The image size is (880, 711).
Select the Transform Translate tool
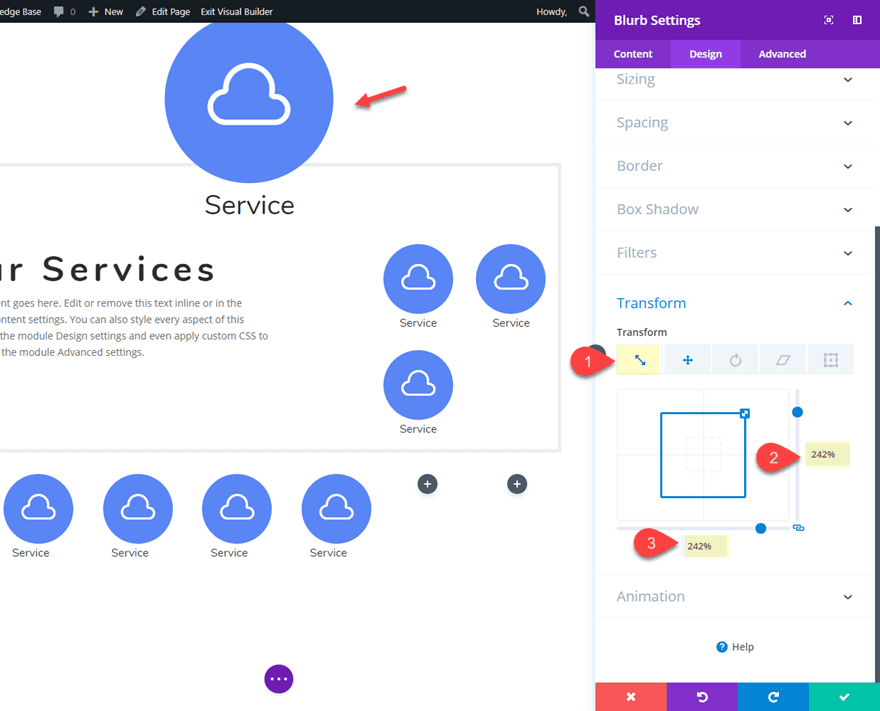coord(687,359)
